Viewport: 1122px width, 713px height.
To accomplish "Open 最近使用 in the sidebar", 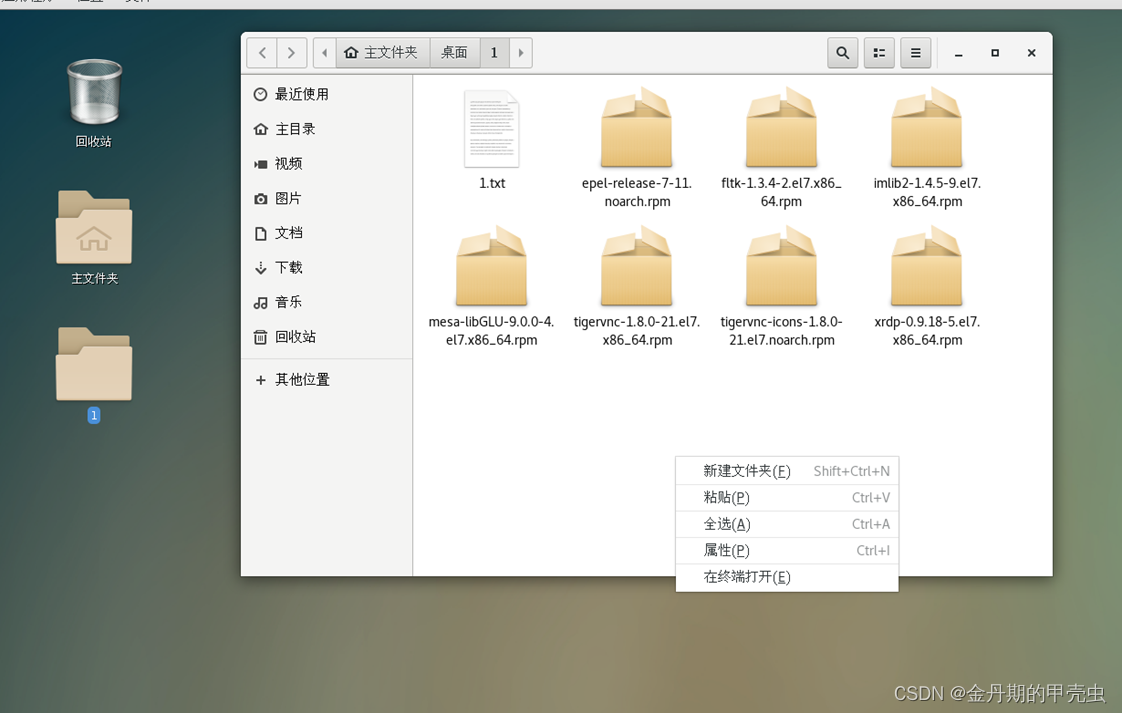I will (326, 94).
